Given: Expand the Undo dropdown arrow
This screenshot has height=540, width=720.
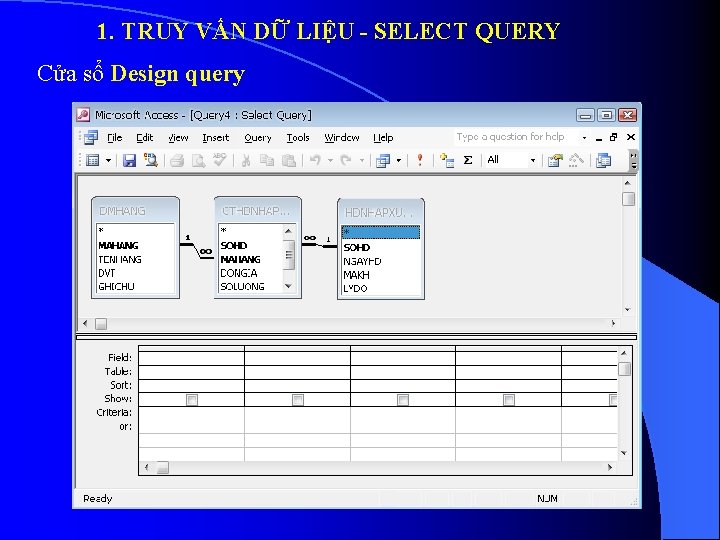Looking at the screenshot, I should [x=330, y=161].
